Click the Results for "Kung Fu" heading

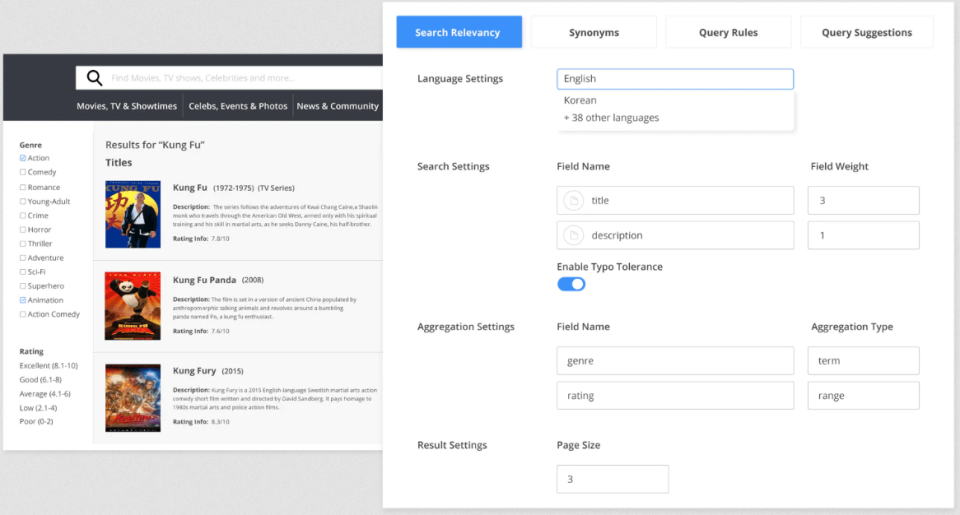(155, 145)
